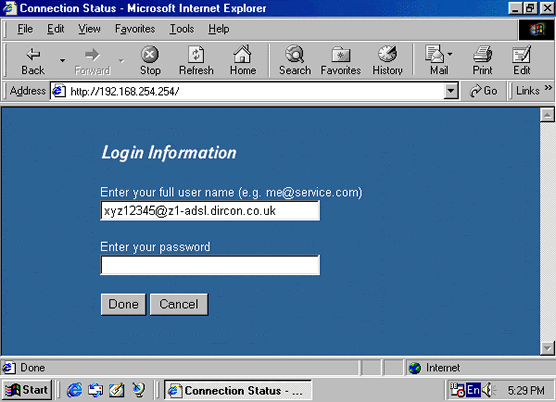Click the volume speaker tray icon
This screenshot has height=402, width=556.
pos(489,390)
